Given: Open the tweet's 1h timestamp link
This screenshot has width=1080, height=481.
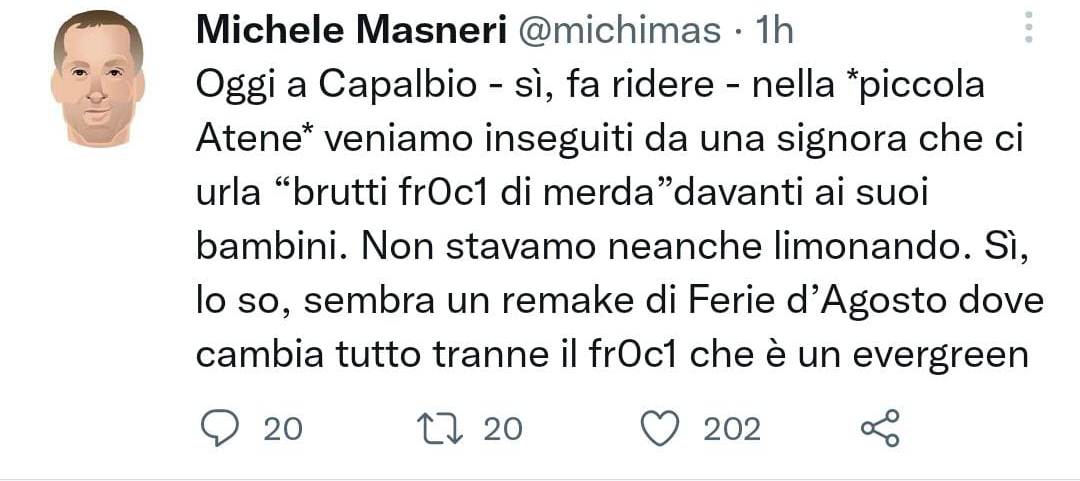Looking at the screenshot, I should tap(774, 31).
